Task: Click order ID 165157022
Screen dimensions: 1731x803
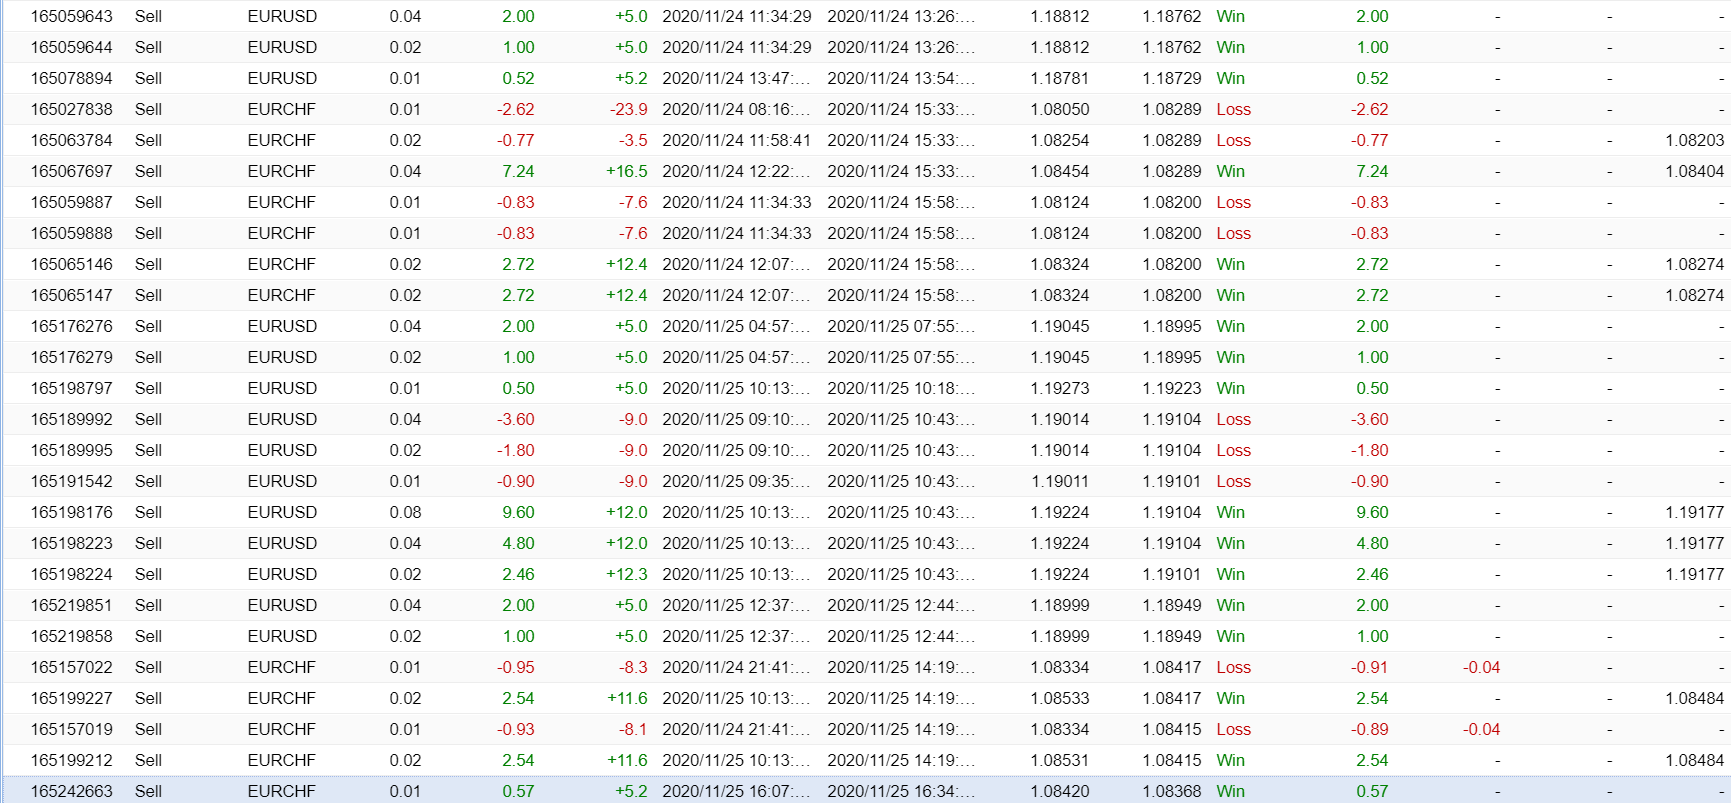Action: (x=71, y=667)
